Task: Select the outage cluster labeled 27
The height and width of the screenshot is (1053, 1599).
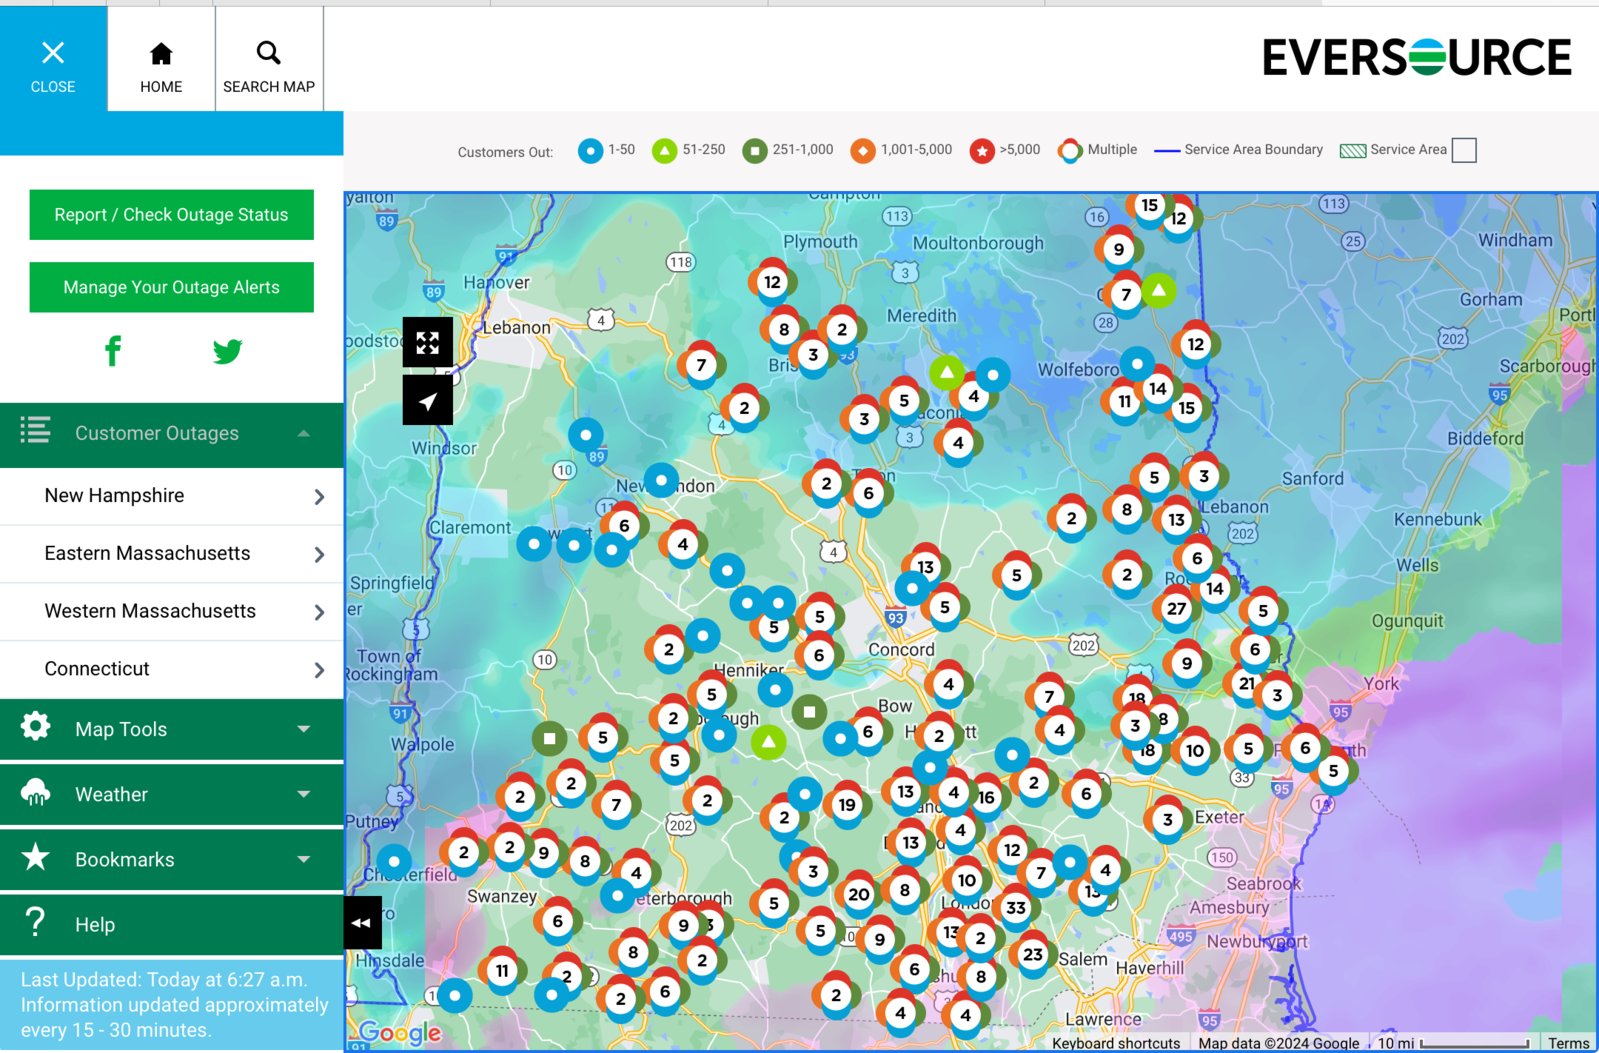Action: [1176, 608]
